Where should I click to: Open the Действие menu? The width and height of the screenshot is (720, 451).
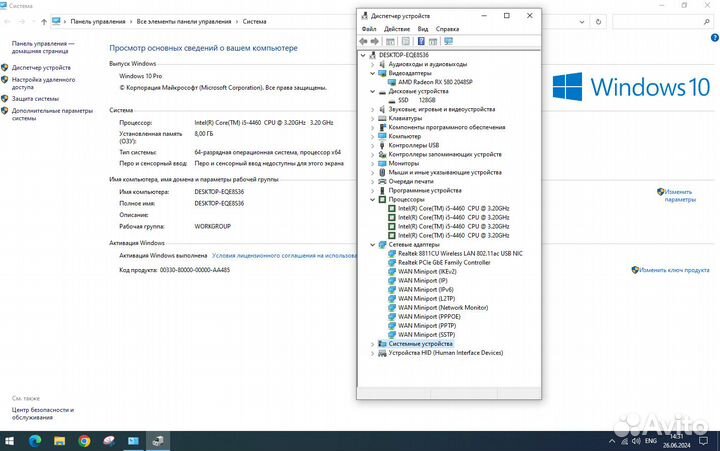pyautogui.click(x=397, y=29)
